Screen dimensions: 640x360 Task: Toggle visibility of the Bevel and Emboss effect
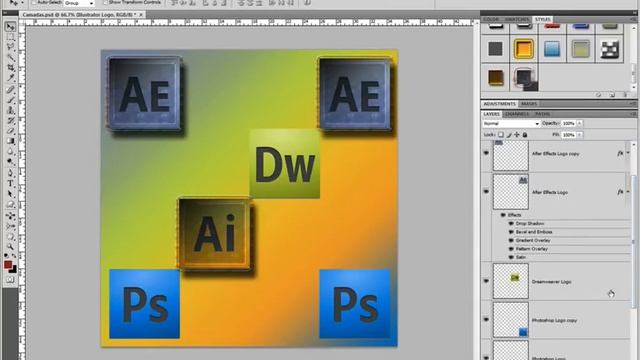[511, 232]
